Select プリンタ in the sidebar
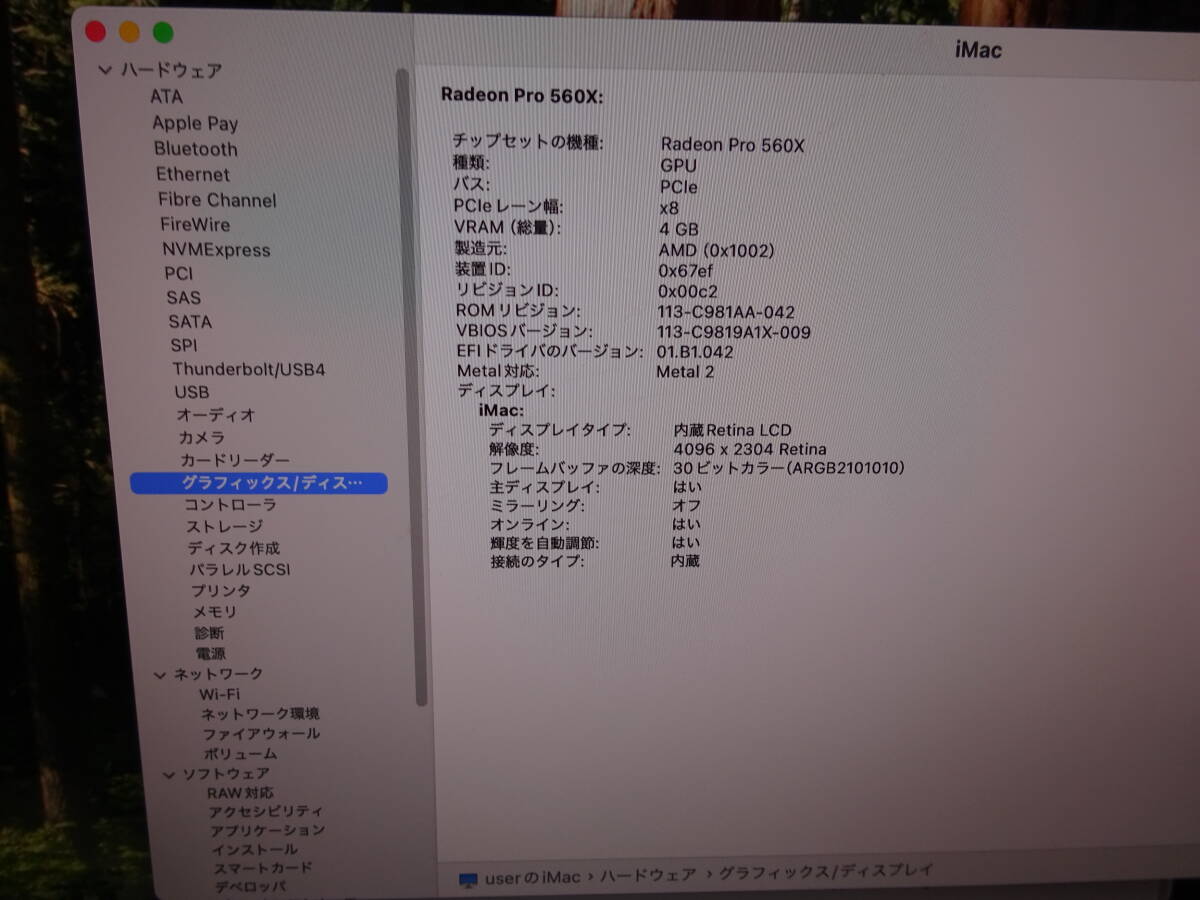 pos(221,591)
